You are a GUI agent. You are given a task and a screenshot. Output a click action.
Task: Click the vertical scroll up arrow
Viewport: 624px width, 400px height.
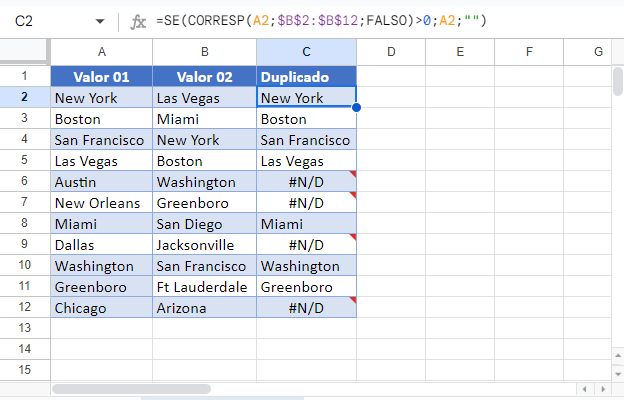(x=618, y=355)
